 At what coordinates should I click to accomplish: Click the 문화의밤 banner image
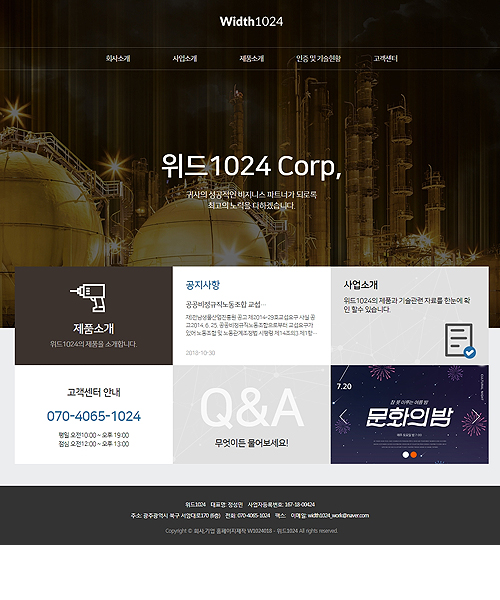(409, 414)
